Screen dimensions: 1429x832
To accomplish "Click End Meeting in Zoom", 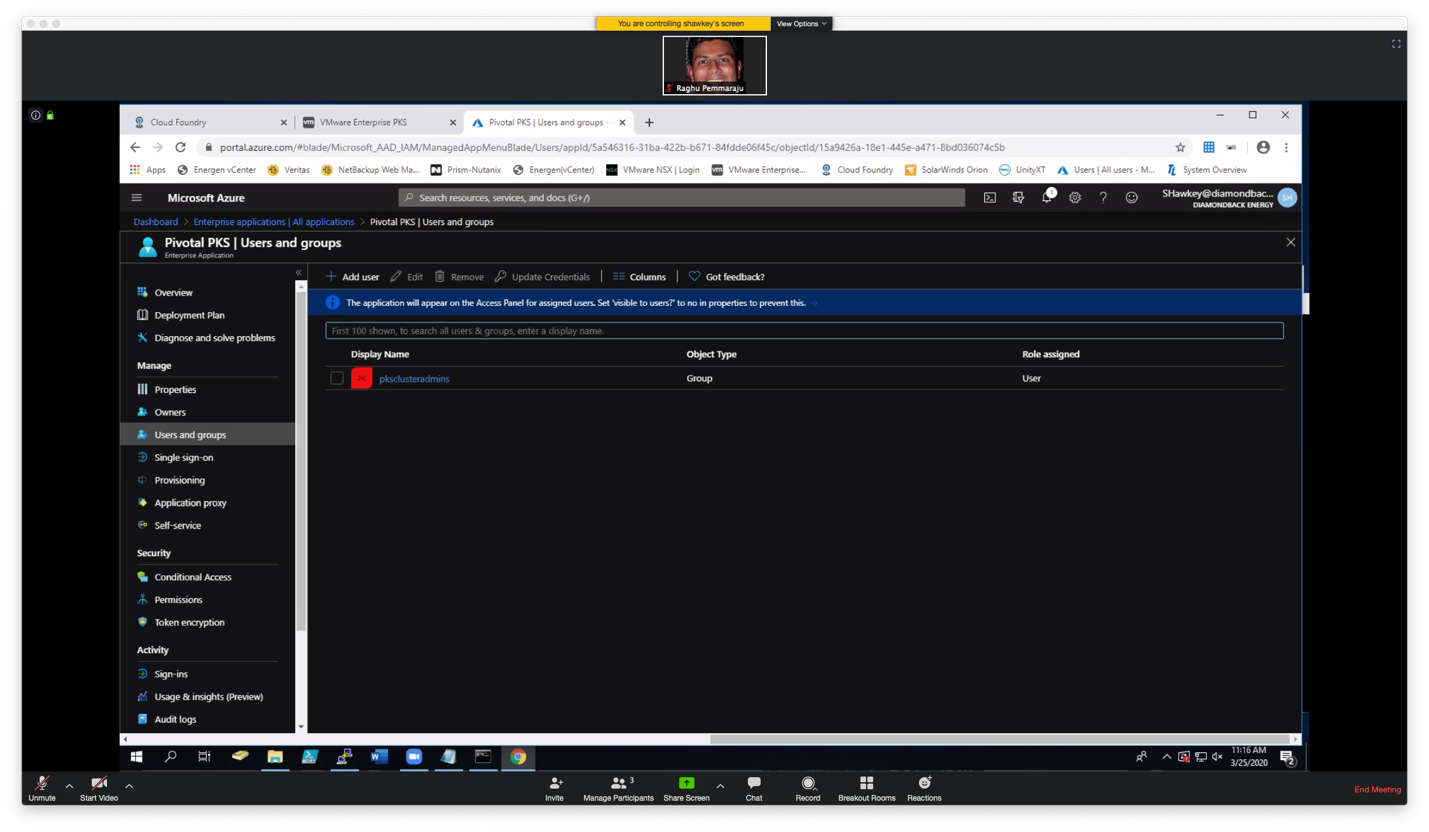I will pyautogui.click(x=1377, y=790).
